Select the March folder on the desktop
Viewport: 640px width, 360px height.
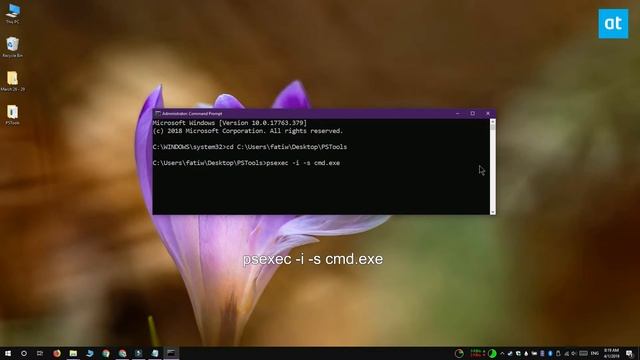click(x=13, y=80)
